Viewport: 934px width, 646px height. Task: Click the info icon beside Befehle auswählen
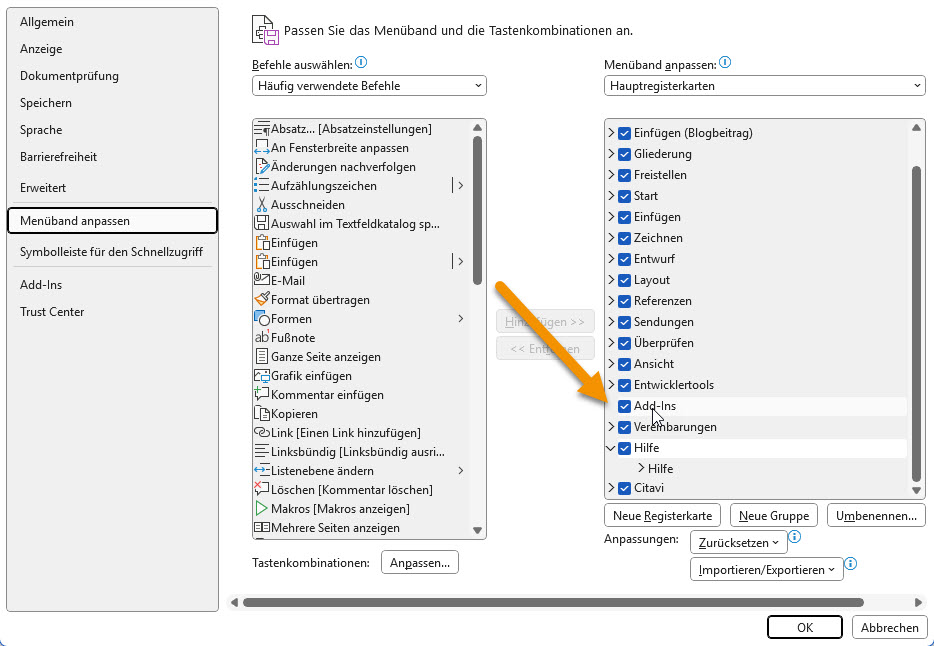click(x=361, y=63)
